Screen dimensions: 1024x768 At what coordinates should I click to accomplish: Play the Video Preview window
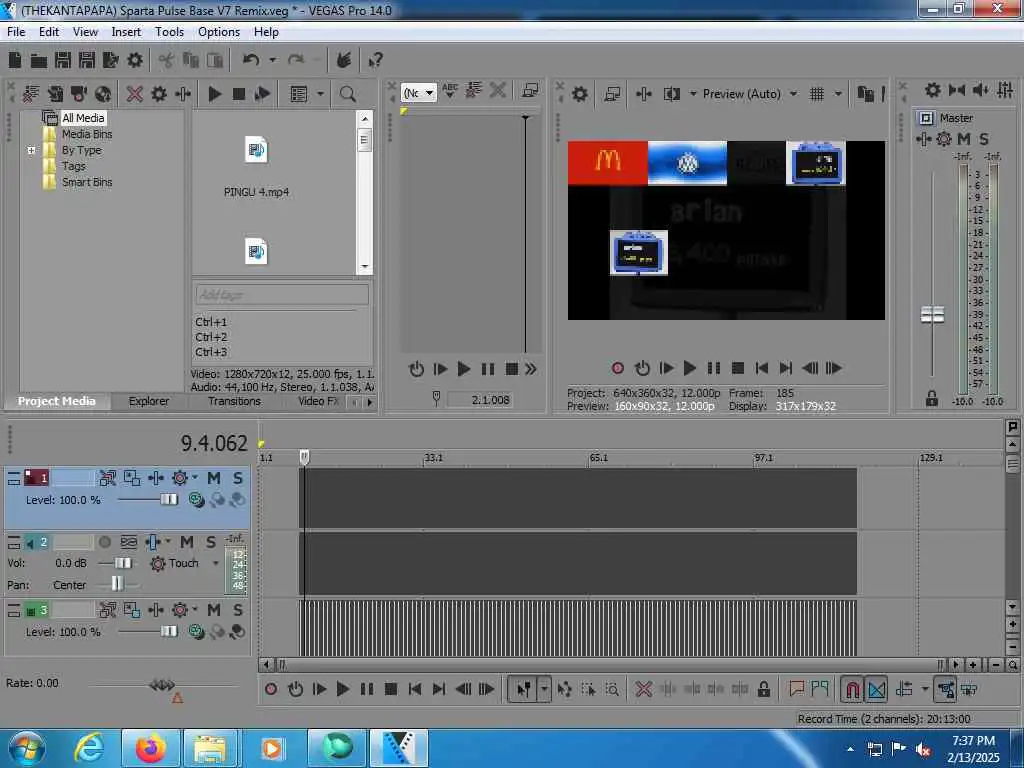point(690,368)
